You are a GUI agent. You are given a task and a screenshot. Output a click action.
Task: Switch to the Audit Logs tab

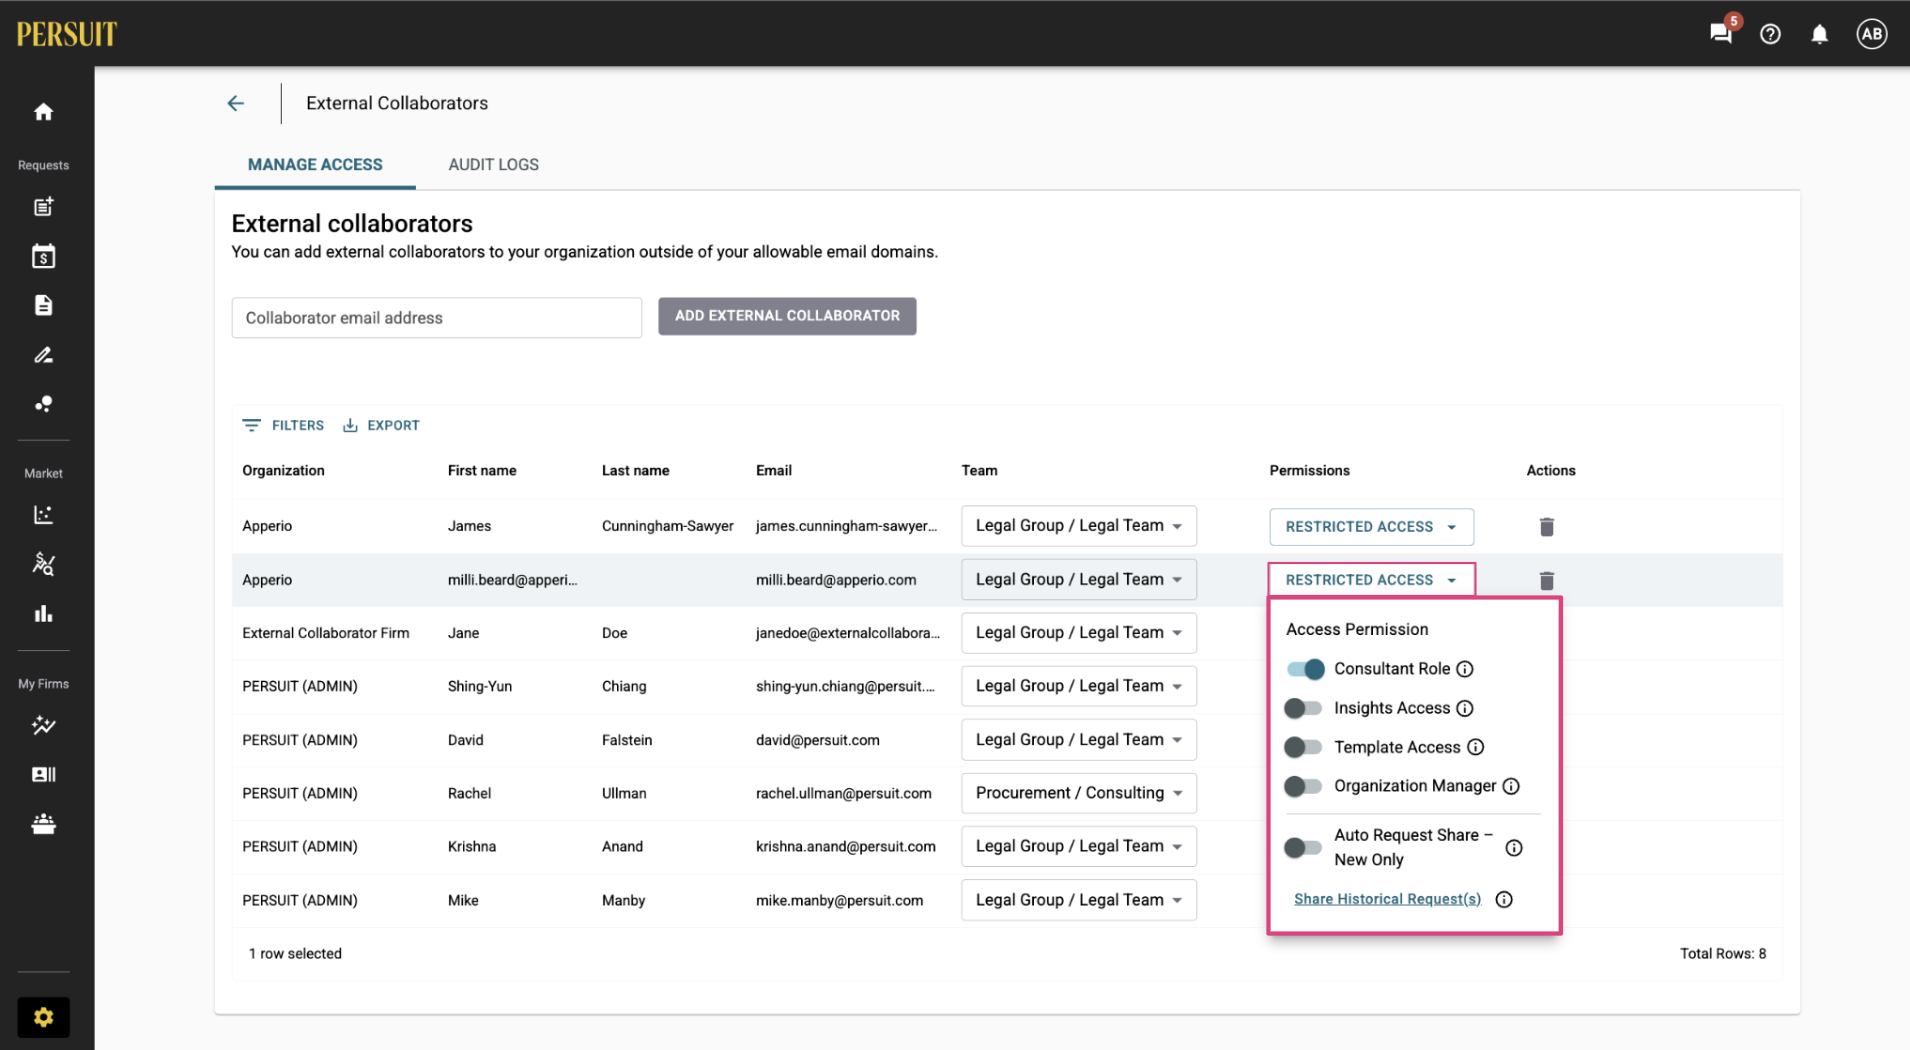(493, 165)
